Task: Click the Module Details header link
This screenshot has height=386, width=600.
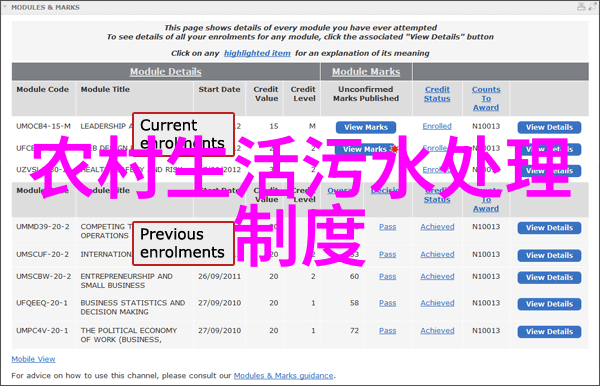Action: [x=166, y=72]
